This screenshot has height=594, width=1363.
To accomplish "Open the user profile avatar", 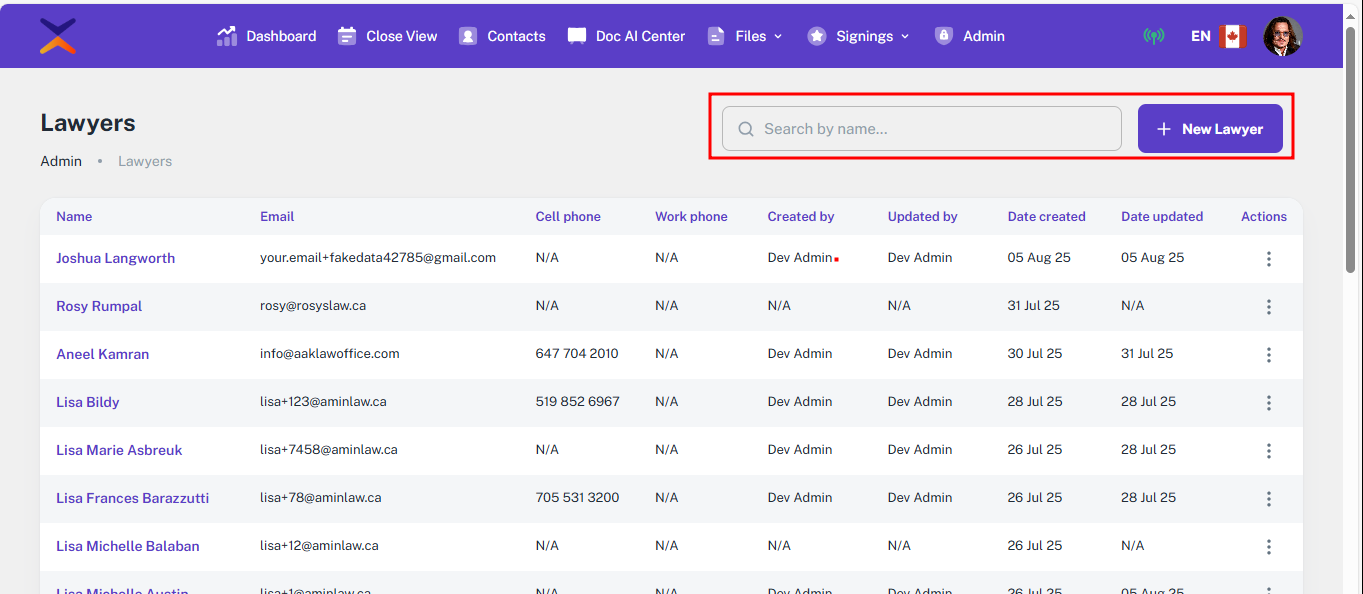I will [x=1283, y=36].
